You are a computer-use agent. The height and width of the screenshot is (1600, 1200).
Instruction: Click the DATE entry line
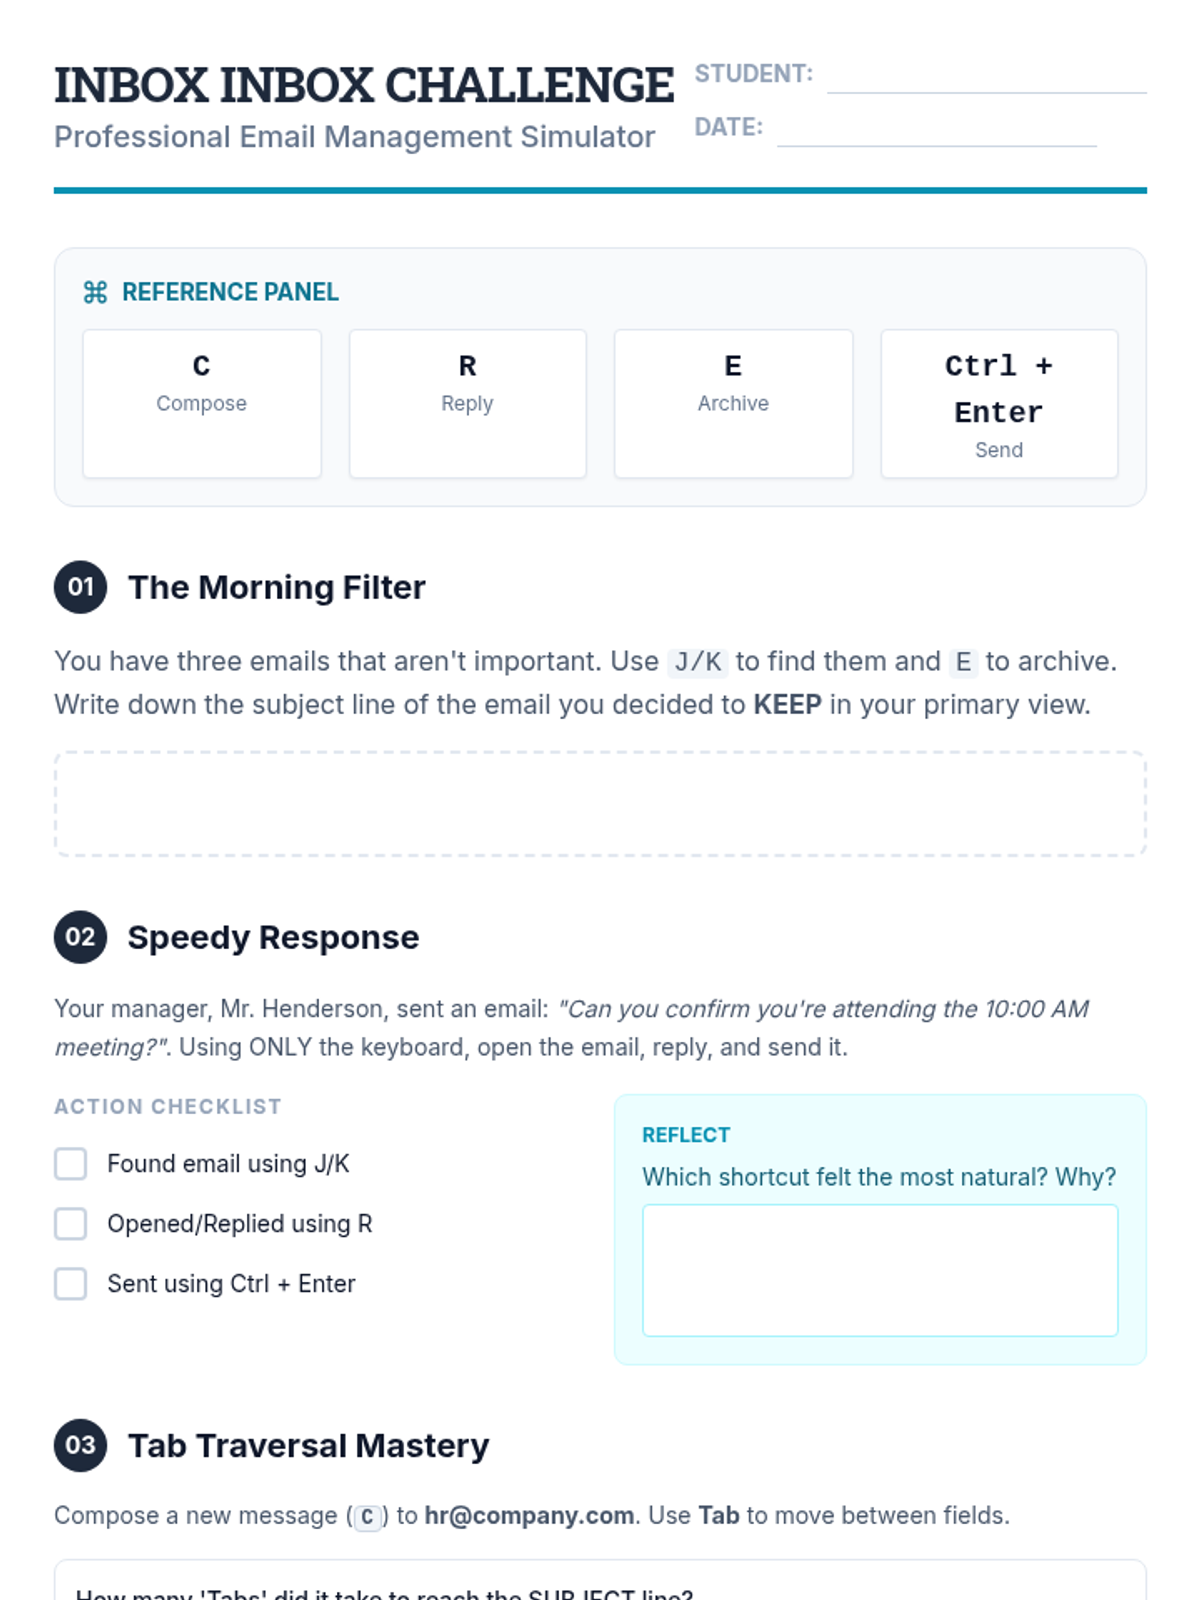click(936, 131)
